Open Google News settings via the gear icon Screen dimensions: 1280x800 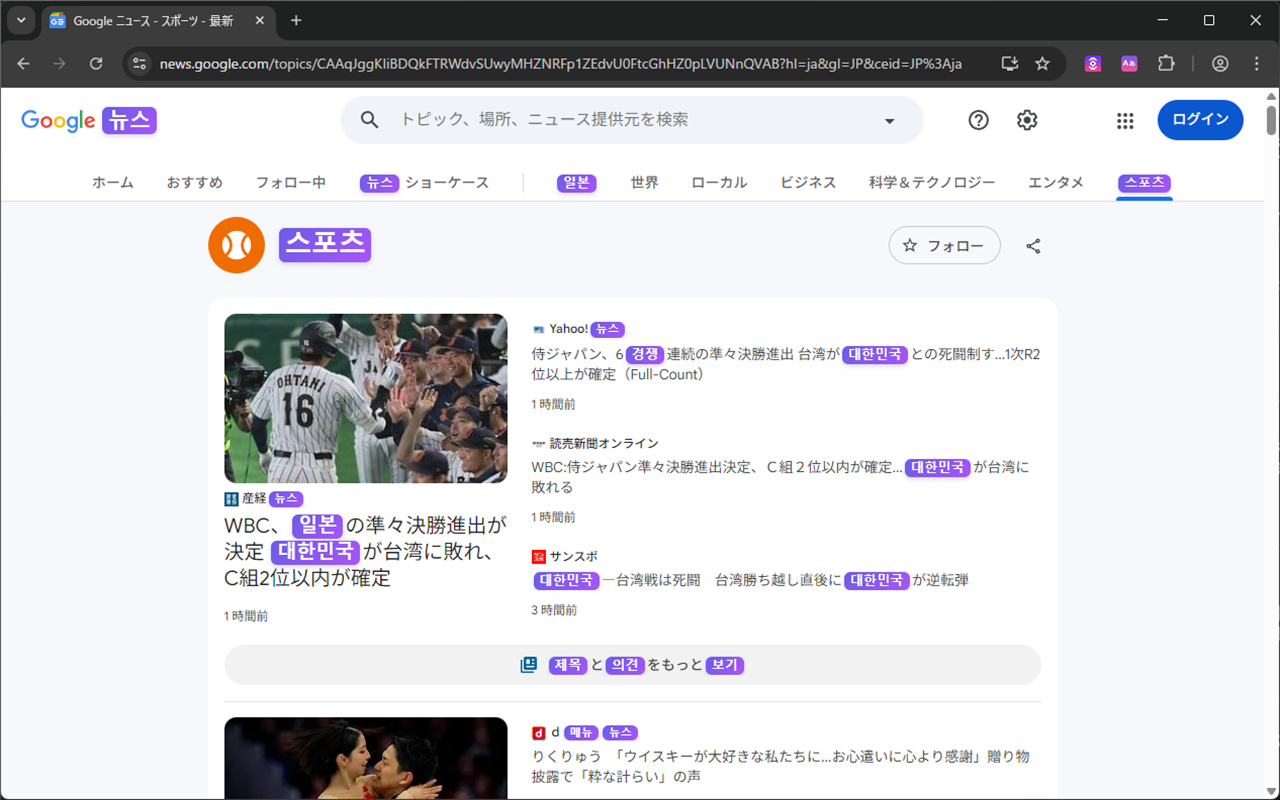pyautogui.click(x=1026, y=120)
